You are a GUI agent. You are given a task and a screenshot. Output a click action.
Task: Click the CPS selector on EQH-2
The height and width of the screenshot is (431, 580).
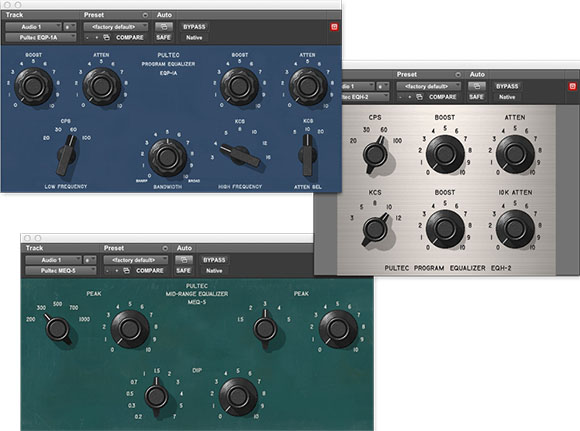click(375, 155)
